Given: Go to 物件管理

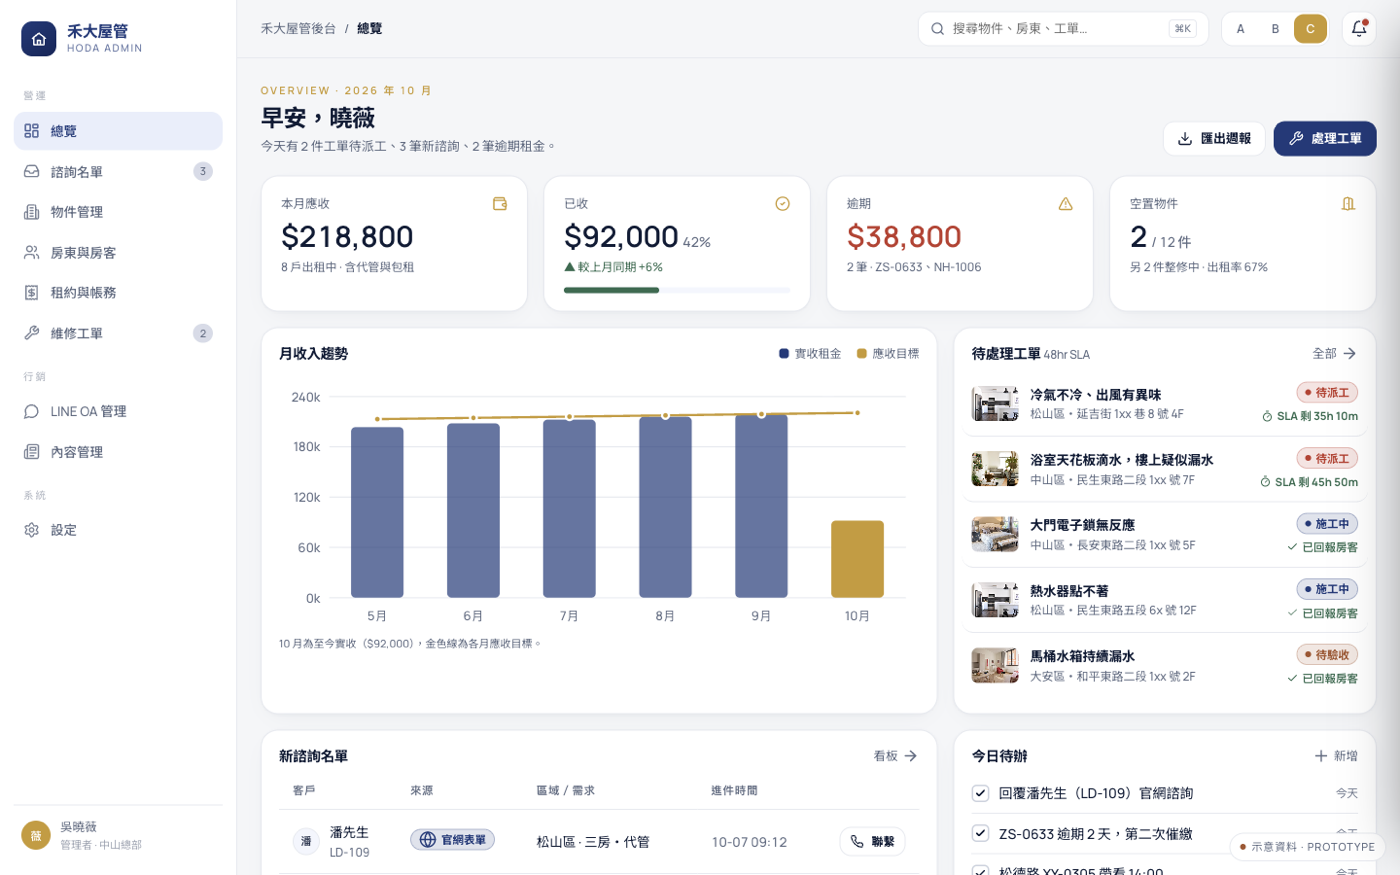Looking at the screenshot, I should (118, 212).
